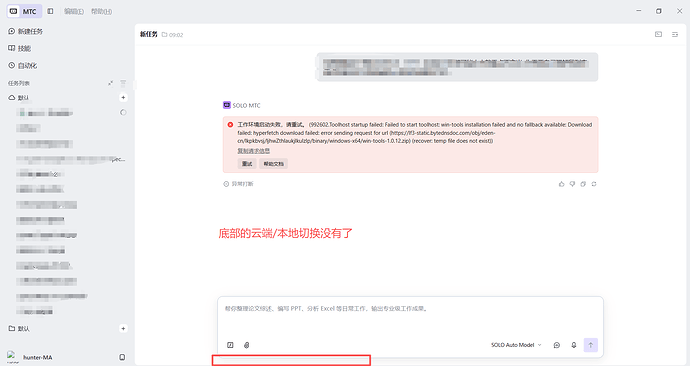Start voice input with the microphone icon
Viewport: 690px width, 366px height.
tap(574, 345)
